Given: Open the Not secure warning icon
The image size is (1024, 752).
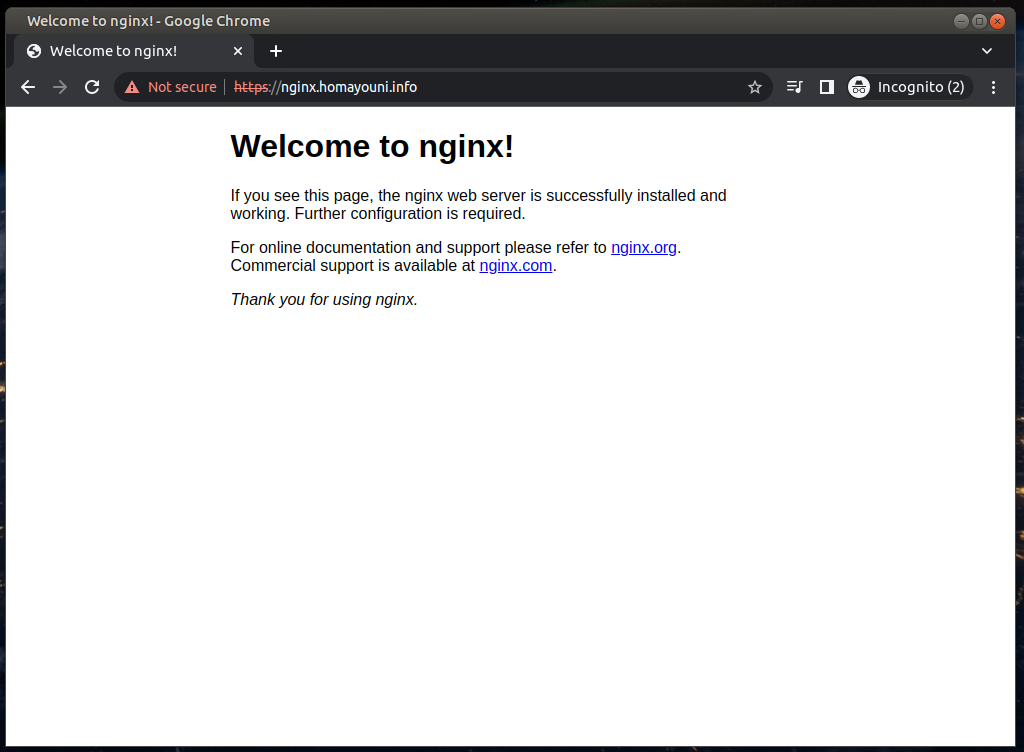Looking at the screenshot, I should (x=132, y=87).
